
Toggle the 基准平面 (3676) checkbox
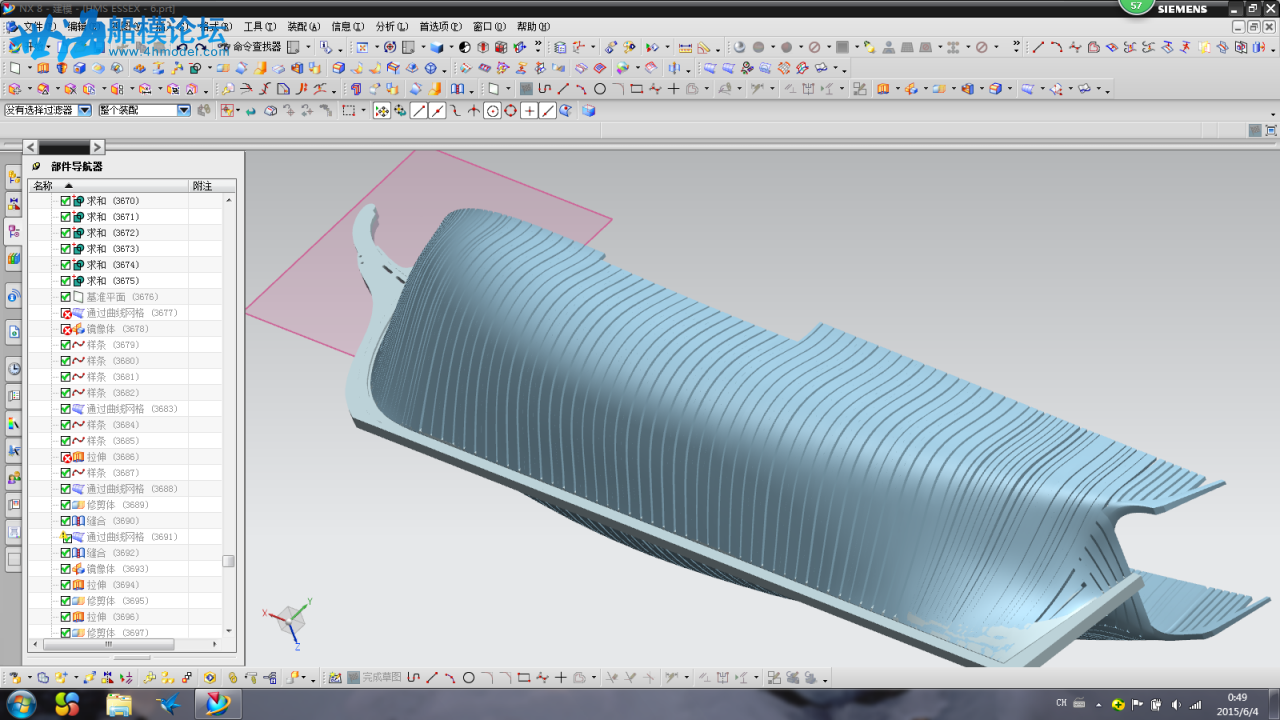point(66,297)
